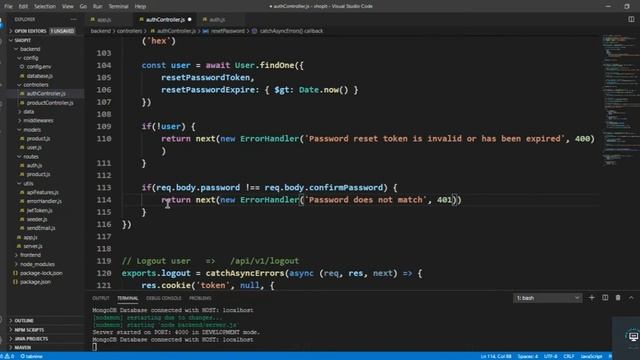Open the Selection menu
Screen dimensions: 640x360
click(45, 6)
